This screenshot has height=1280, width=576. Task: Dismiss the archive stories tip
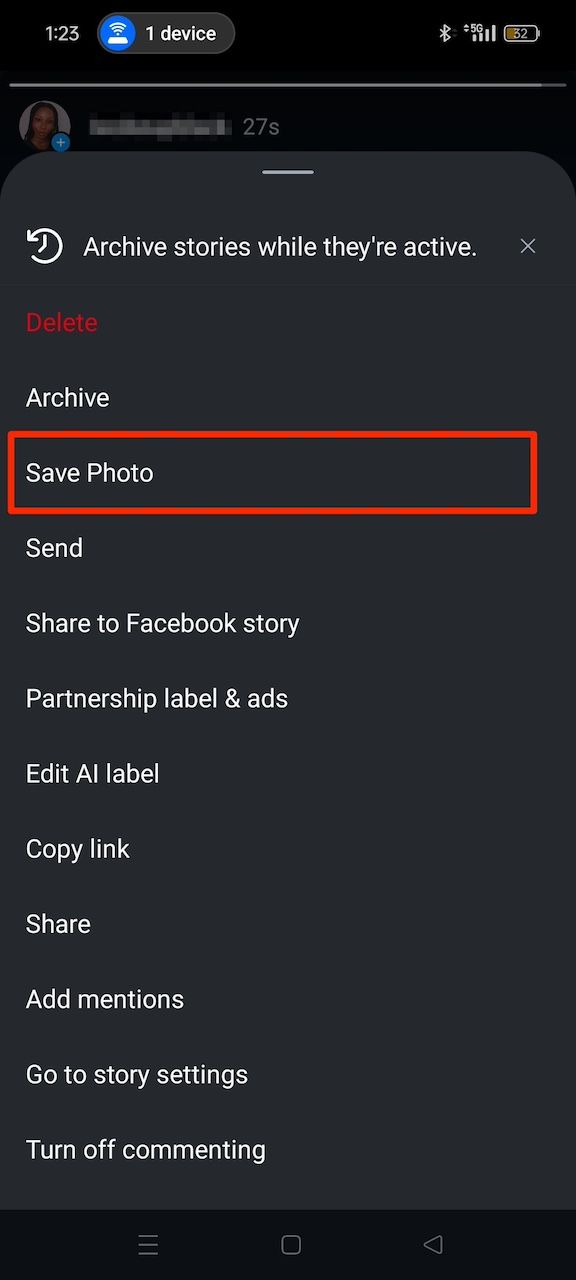point(528,246)
